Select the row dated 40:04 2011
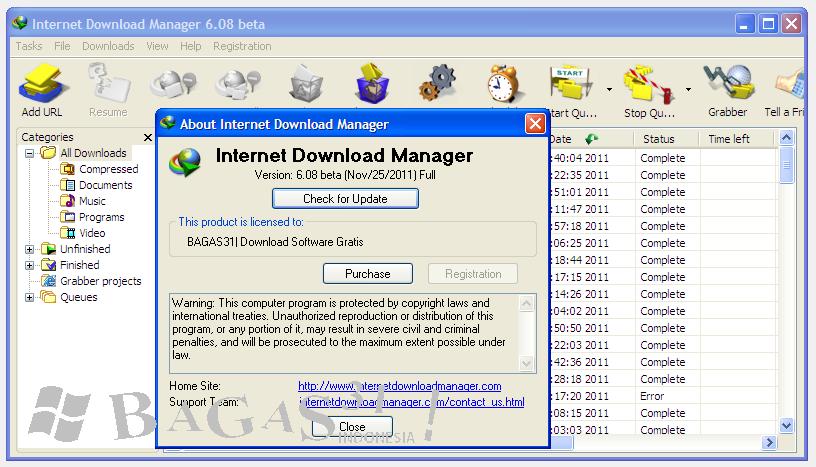816x467 pixels. pyautogui.click(x=664, y=158)
